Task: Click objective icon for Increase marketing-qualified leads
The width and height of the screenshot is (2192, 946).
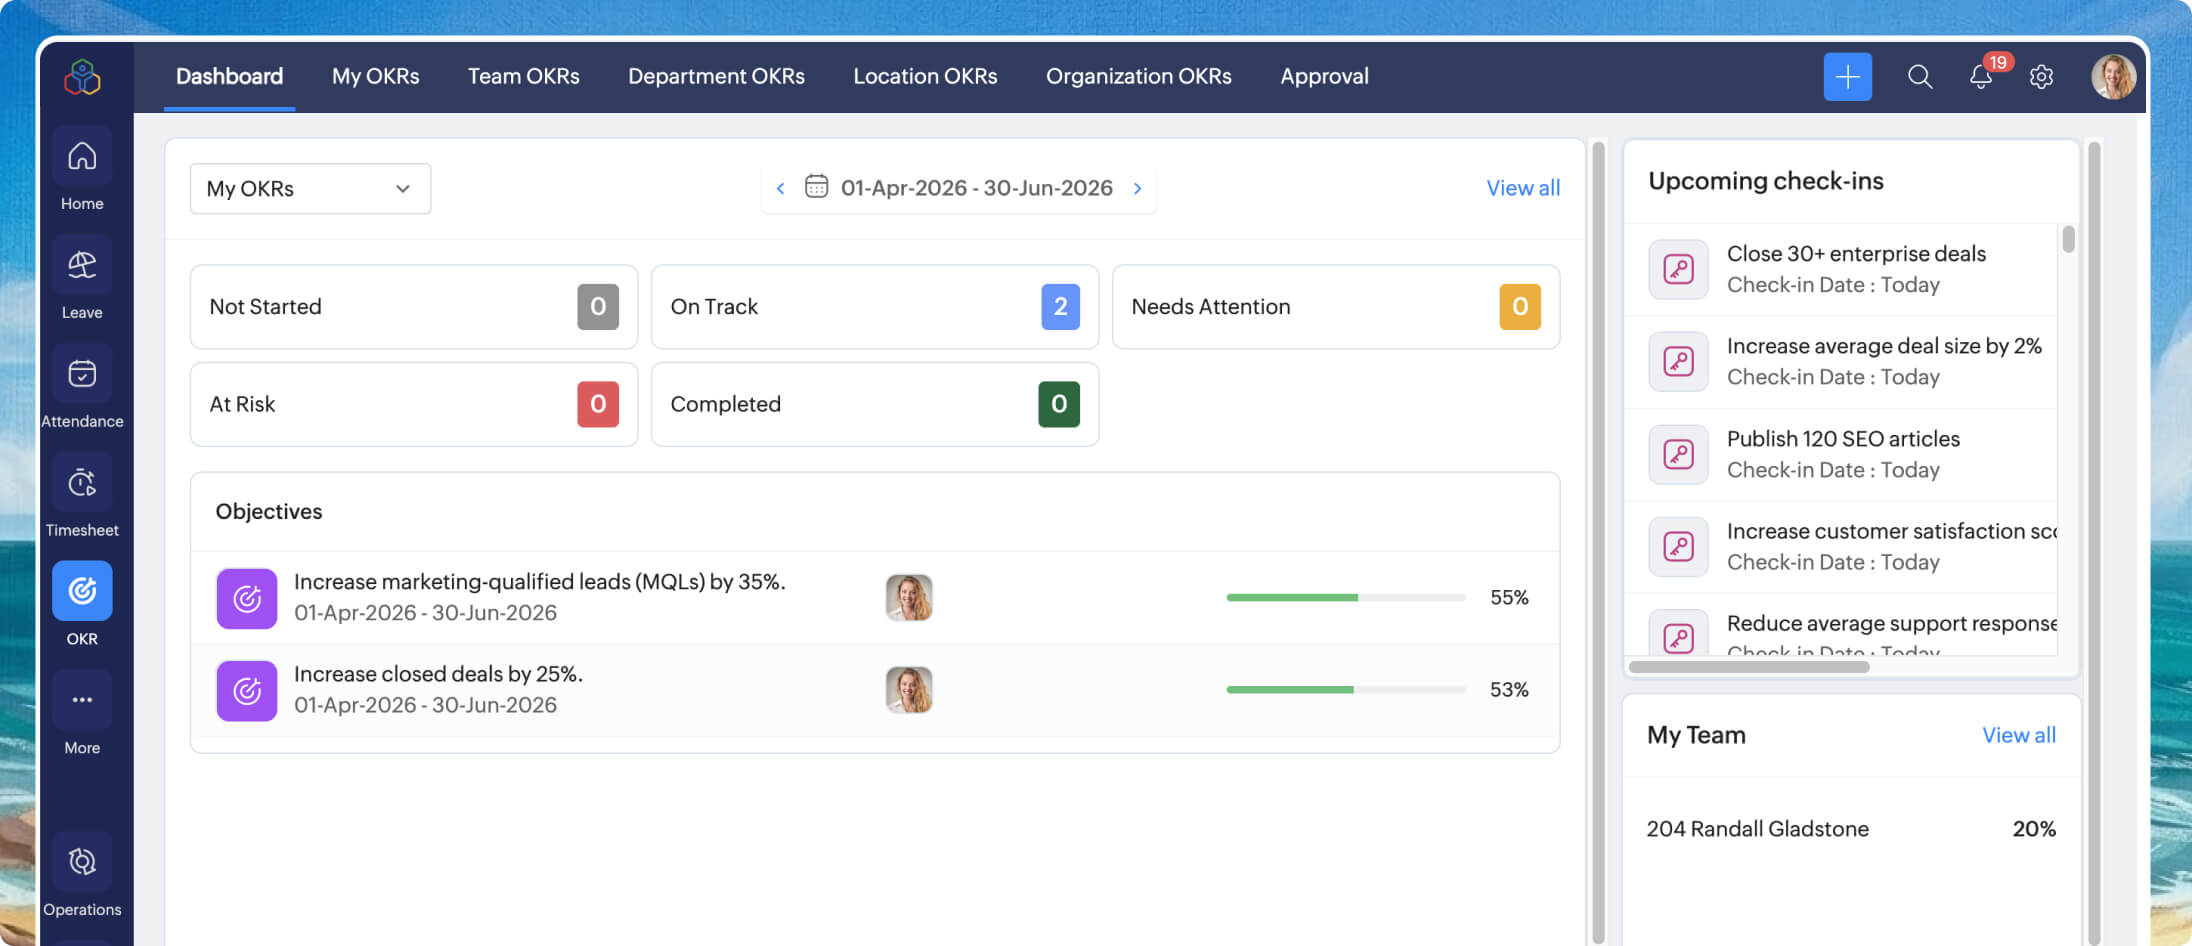Action: click(x=247, y=598)
